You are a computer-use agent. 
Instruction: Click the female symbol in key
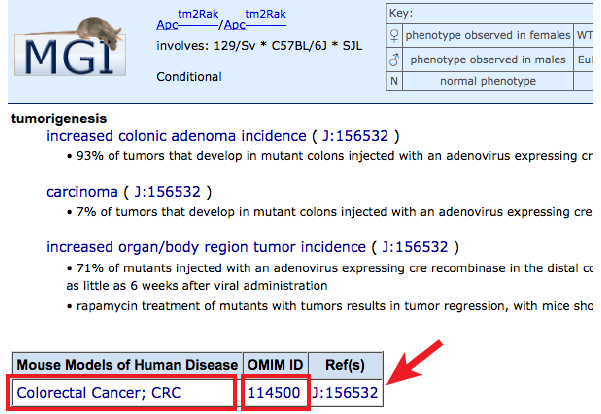394,35
